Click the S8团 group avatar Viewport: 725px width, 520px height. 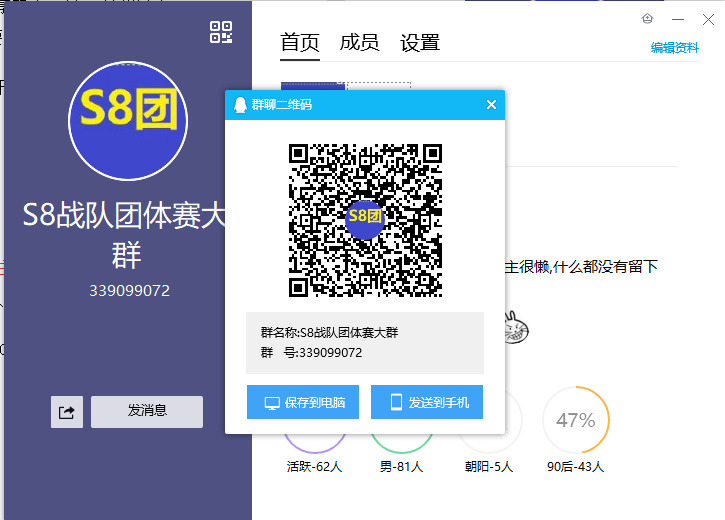tap(128, 120)
